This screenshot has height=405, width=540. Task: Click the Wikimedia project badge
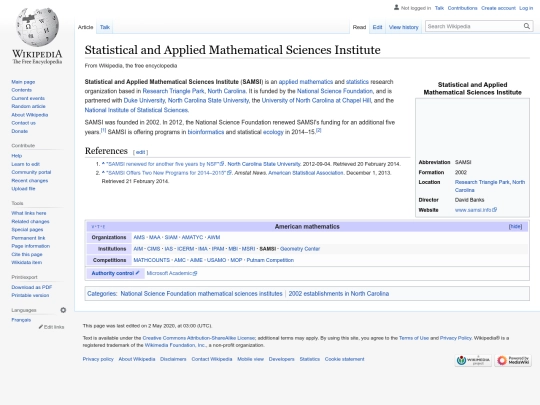pos(473,360)
